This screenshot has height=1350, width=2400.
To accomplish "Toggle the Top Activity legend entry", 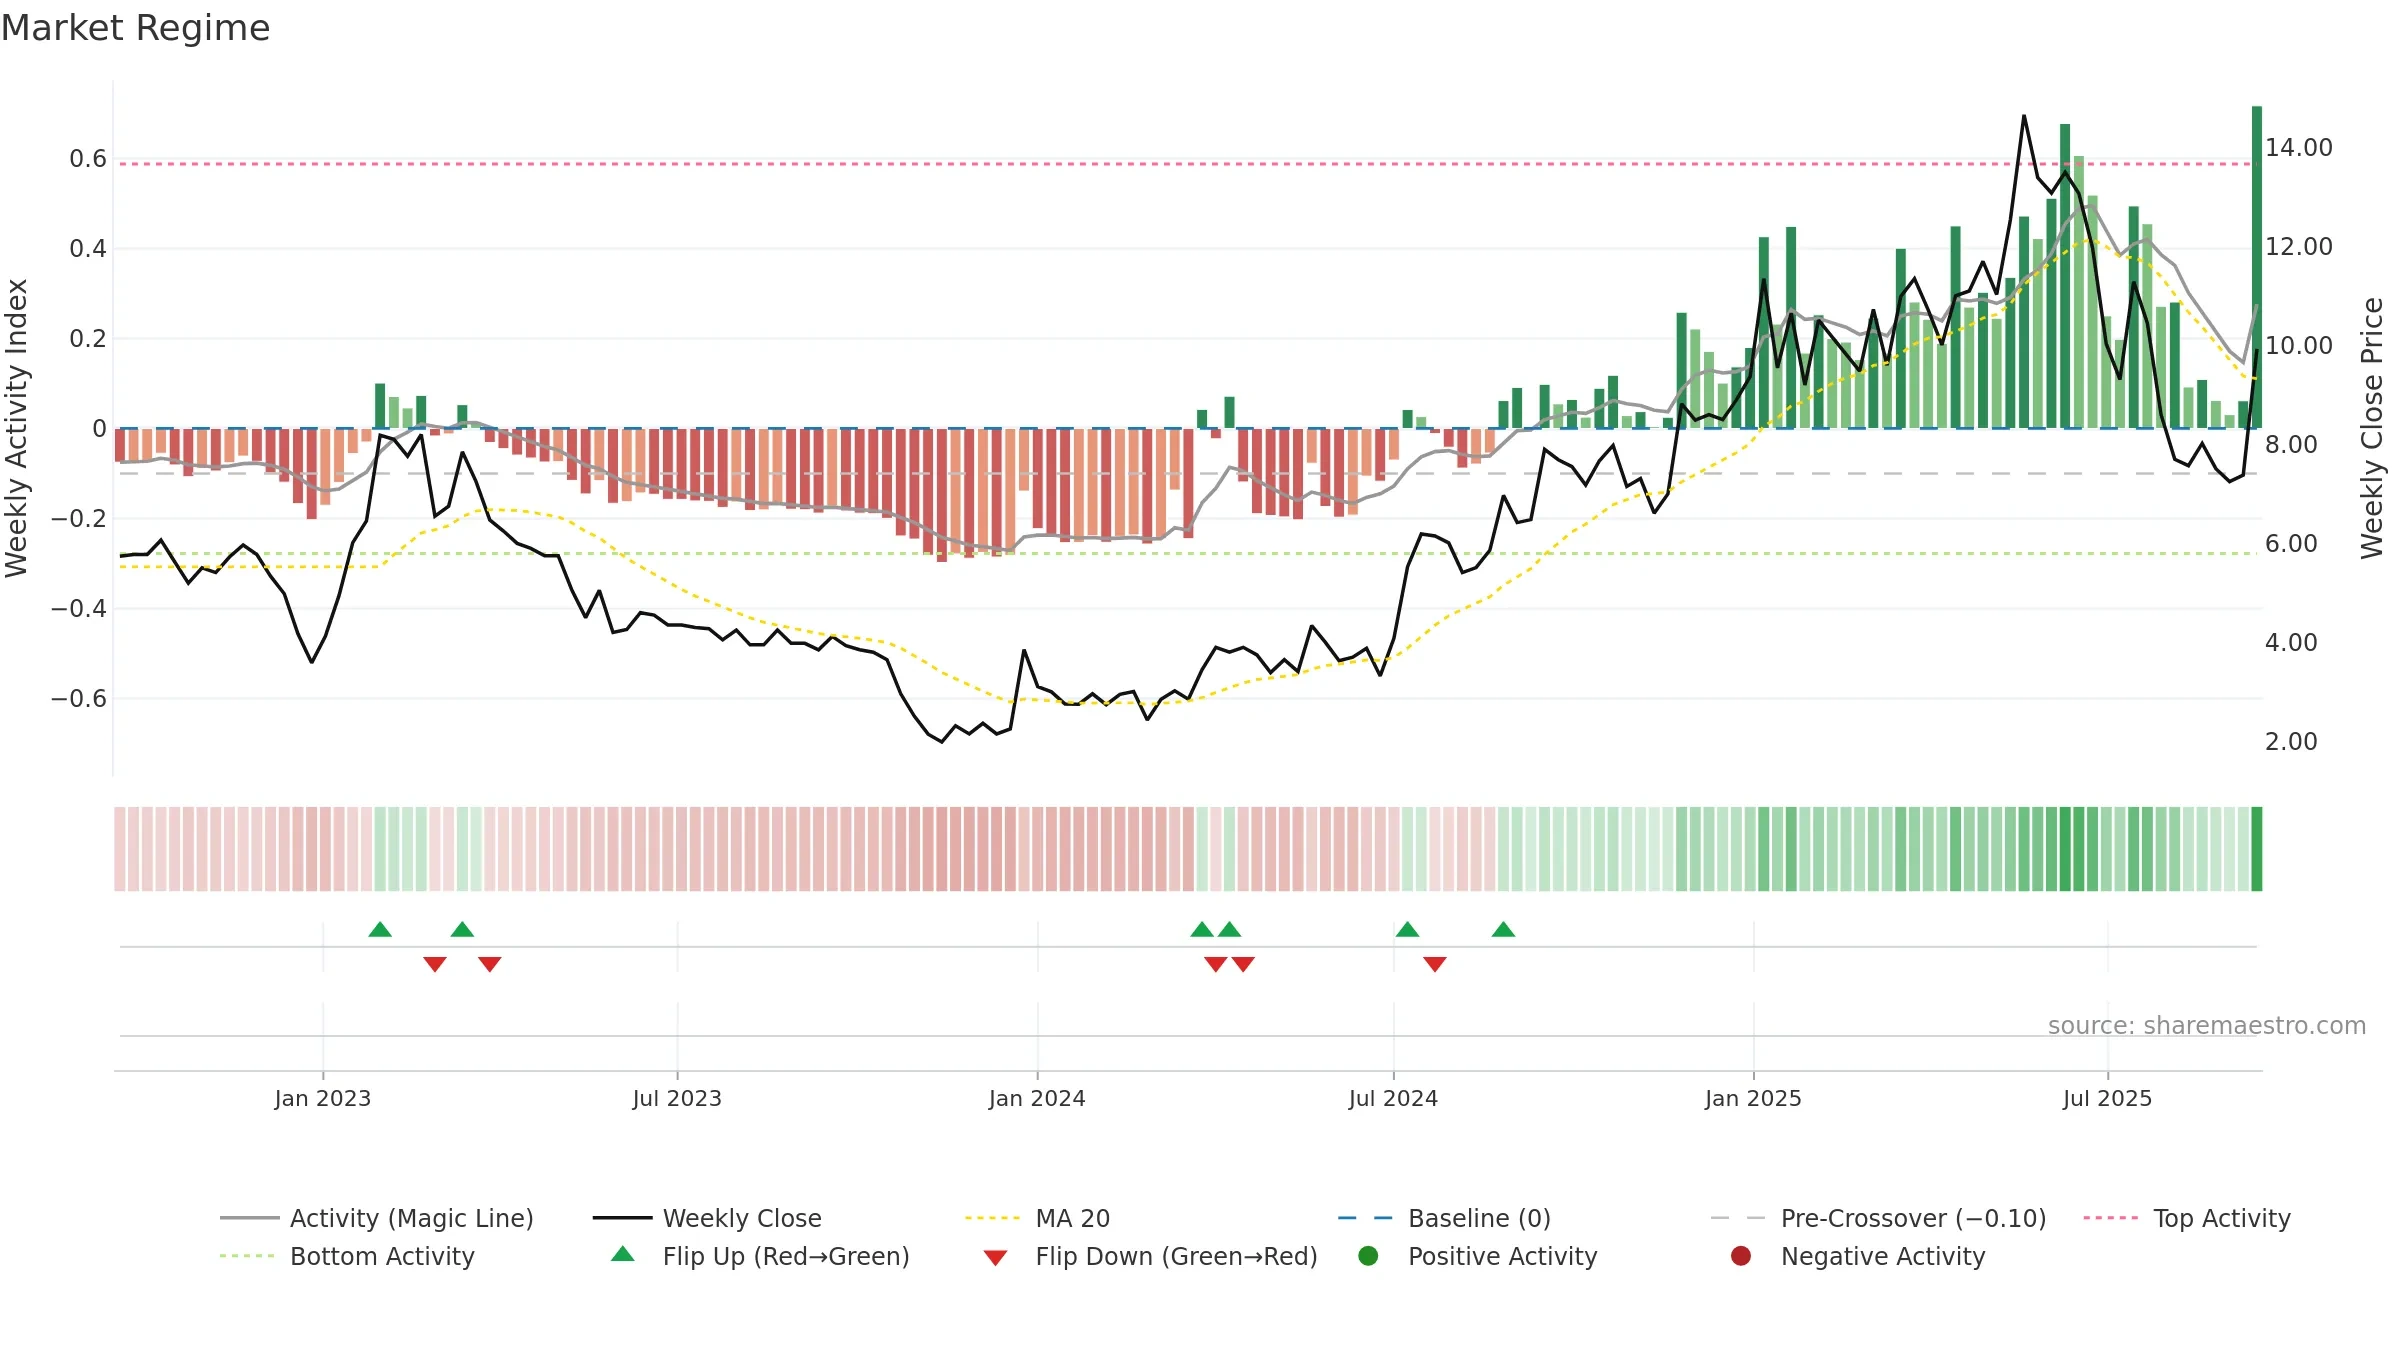I will coord(2187,1218).
